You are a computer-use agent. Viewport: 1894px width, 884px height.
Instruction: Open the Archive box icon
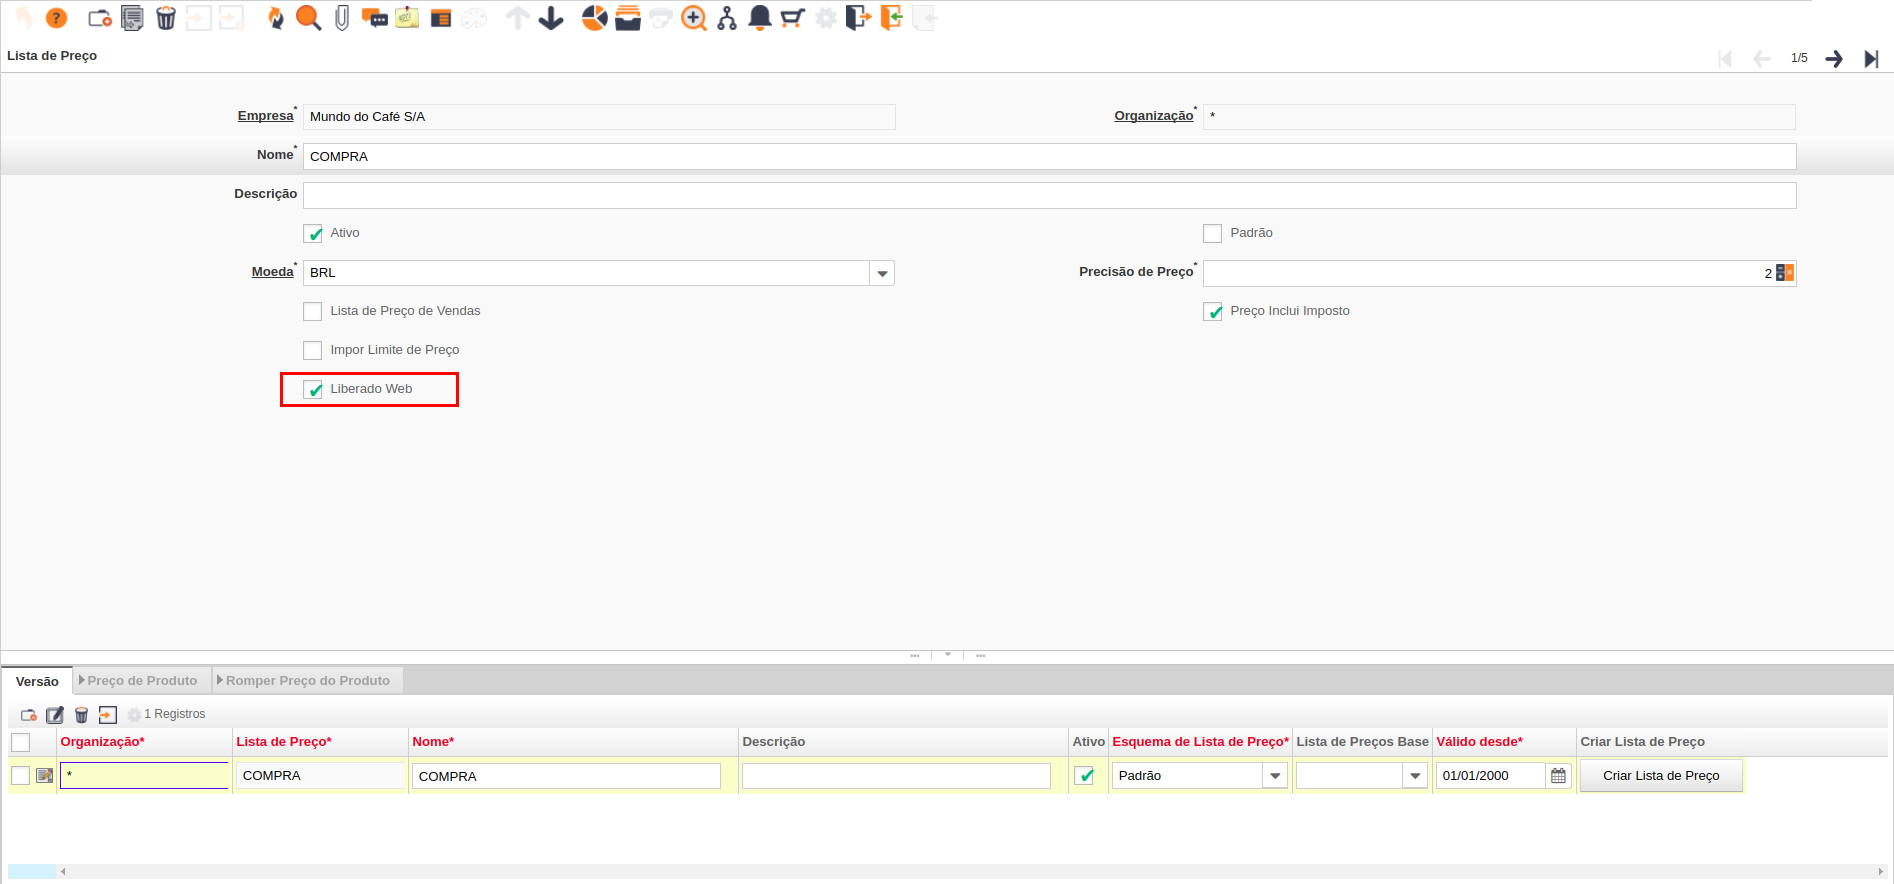pos(628,18)
